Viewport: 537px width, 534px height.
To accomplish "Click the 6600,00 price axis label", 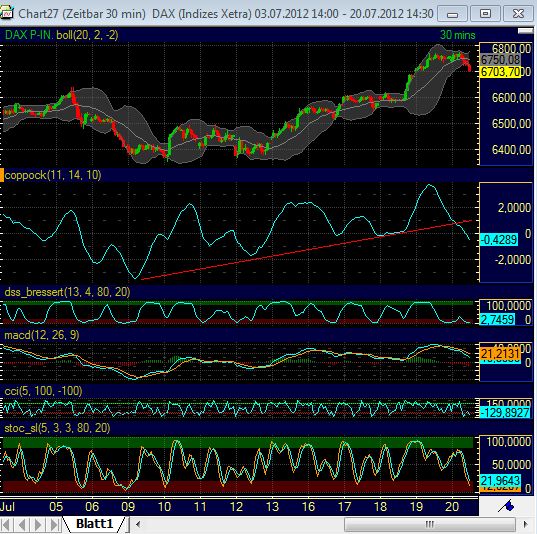I will coord(511,98).
